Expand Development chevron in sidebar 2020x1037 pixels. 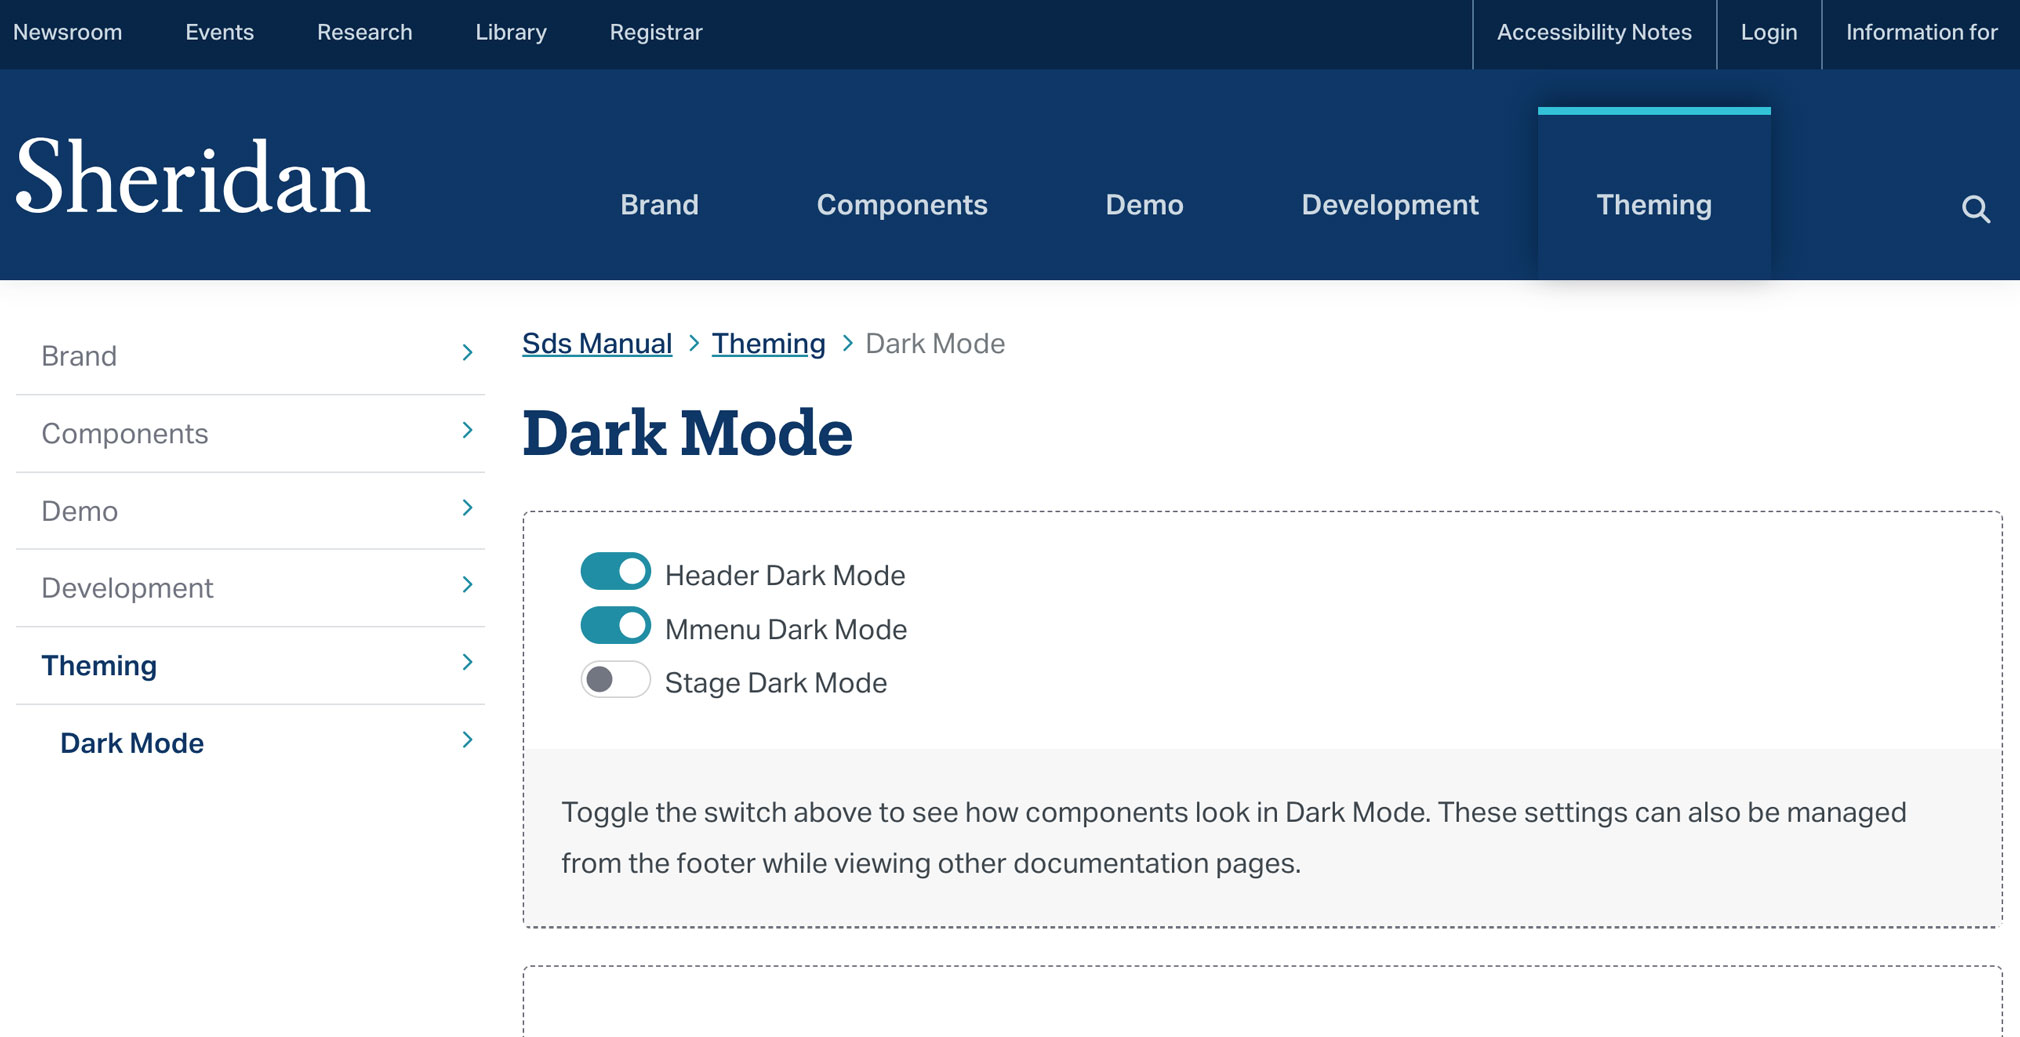pos(467,585)
